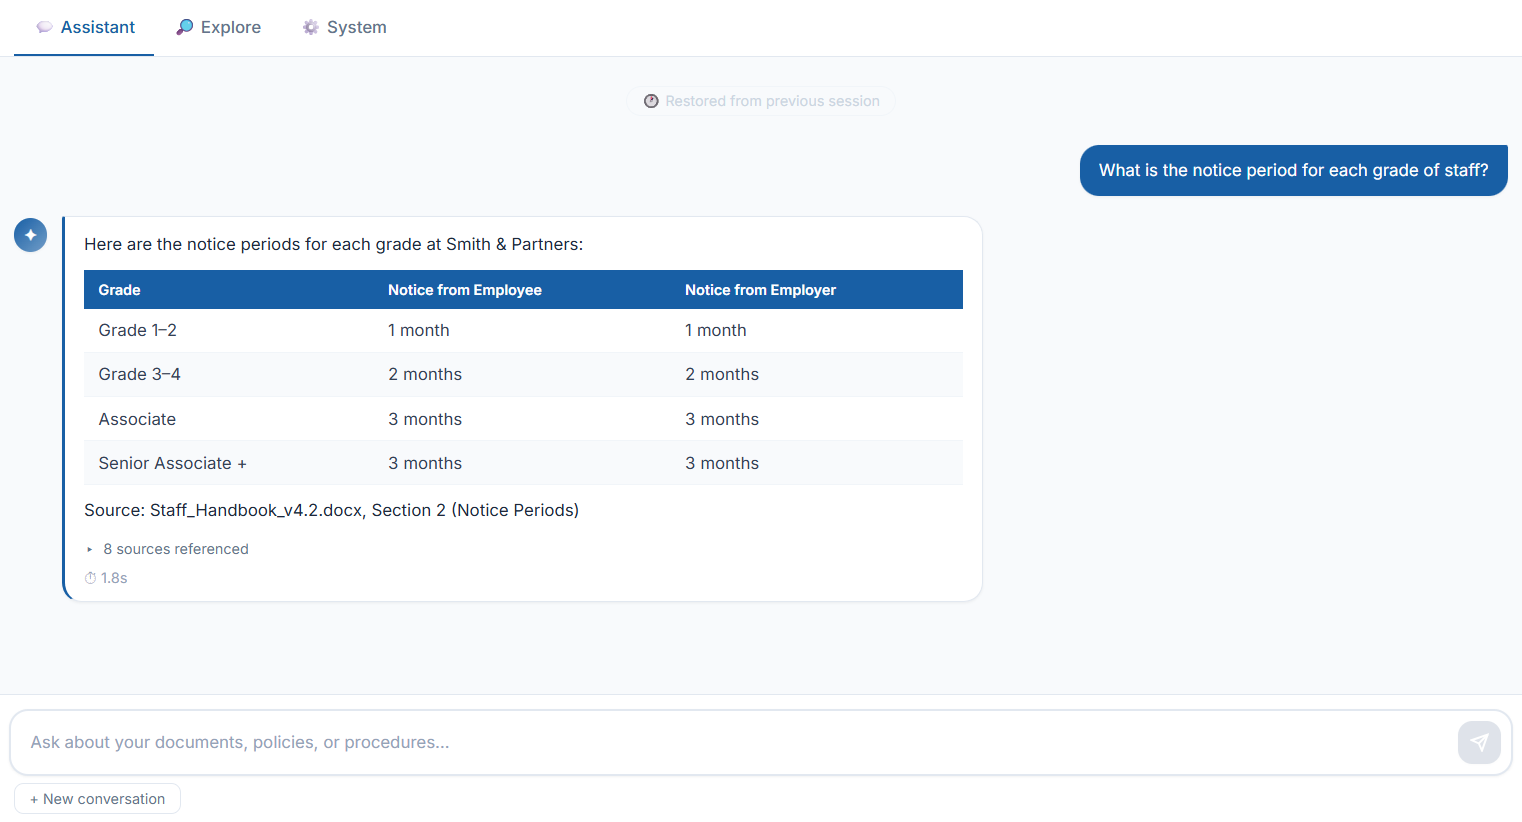Click the assistant sparkle avatar icon
This screenshot has height=822, width=1522.
point(30,235)
